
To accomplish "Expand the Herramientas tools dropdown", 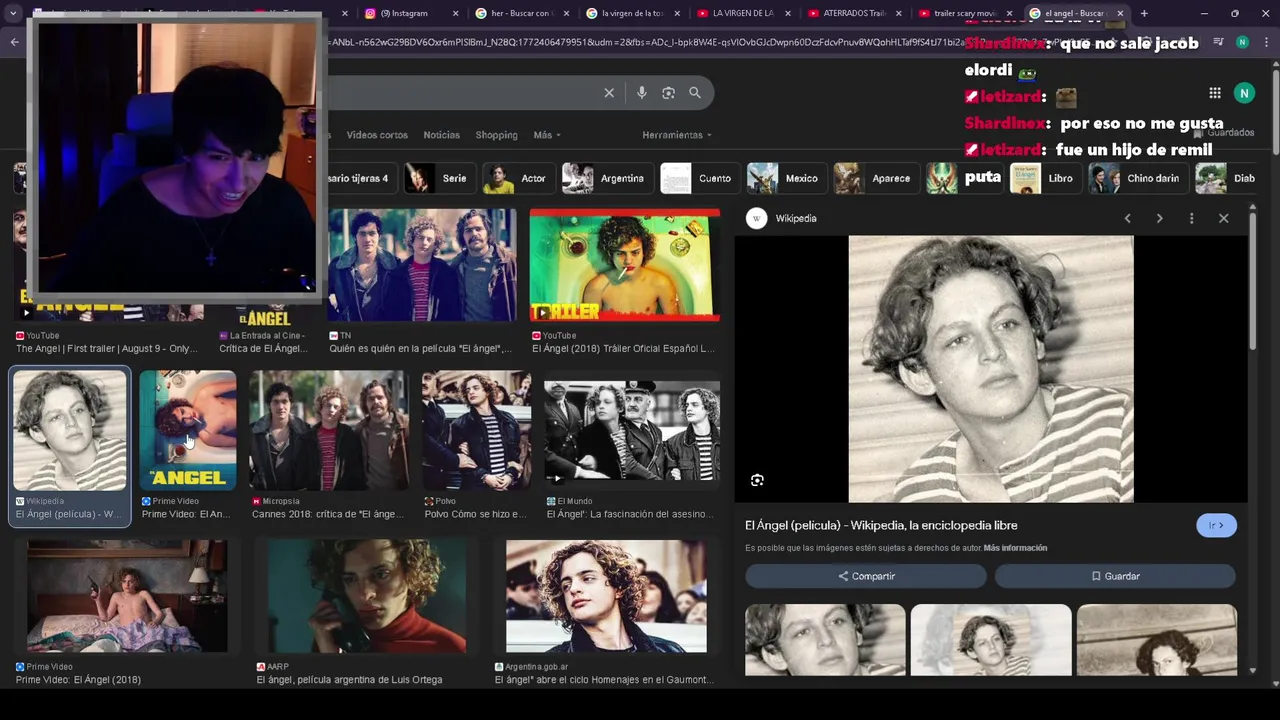I will point(677,135).
